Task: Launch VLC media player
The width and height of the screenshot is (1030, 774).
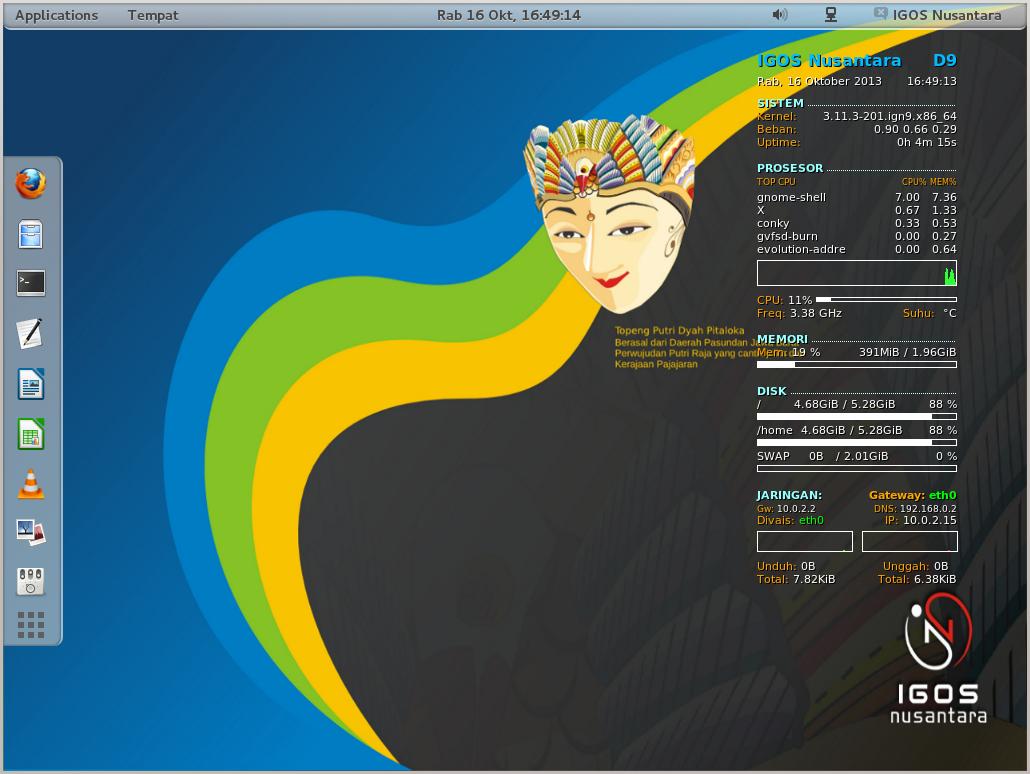Action: 31,483
